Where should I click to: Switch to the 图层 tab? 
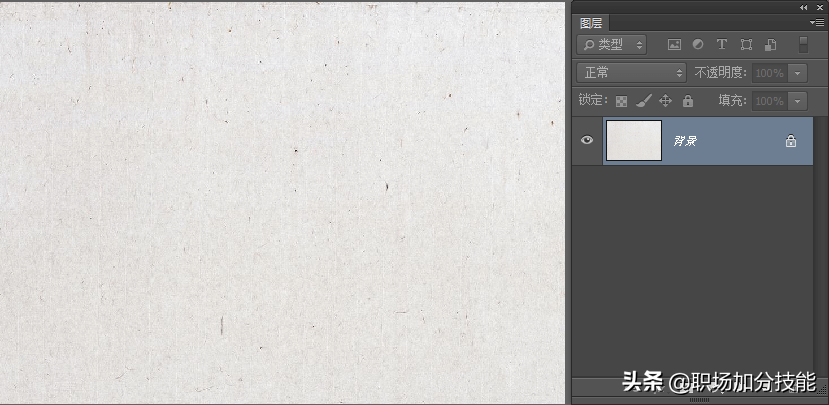pos(591,23)
